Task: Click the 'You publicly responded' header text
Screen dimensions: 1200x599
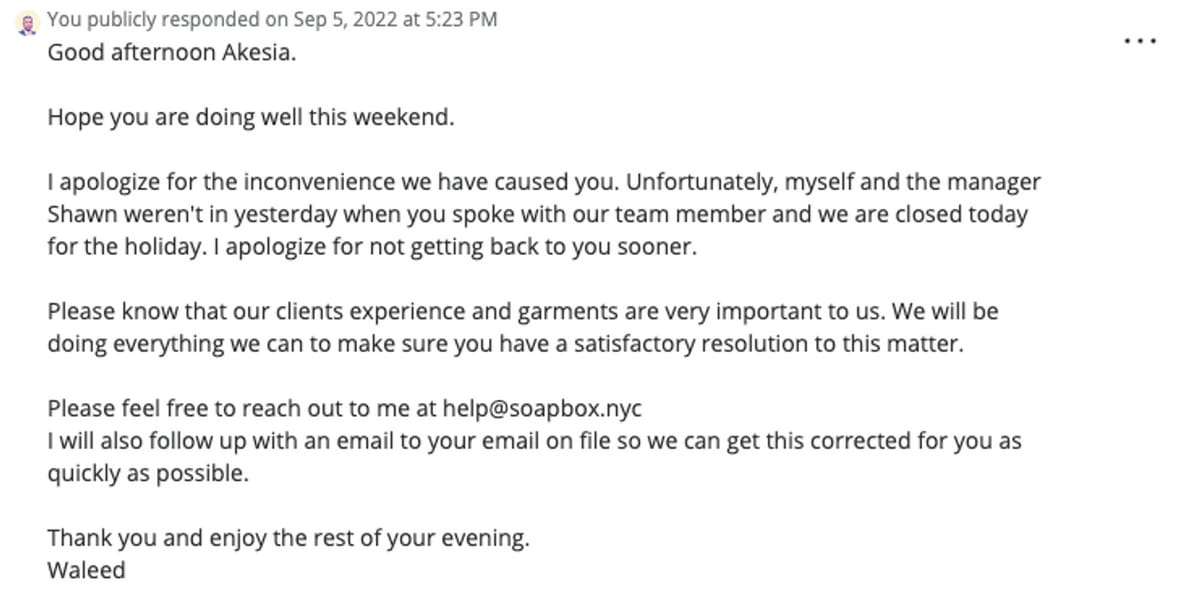Action: (166, 19)
